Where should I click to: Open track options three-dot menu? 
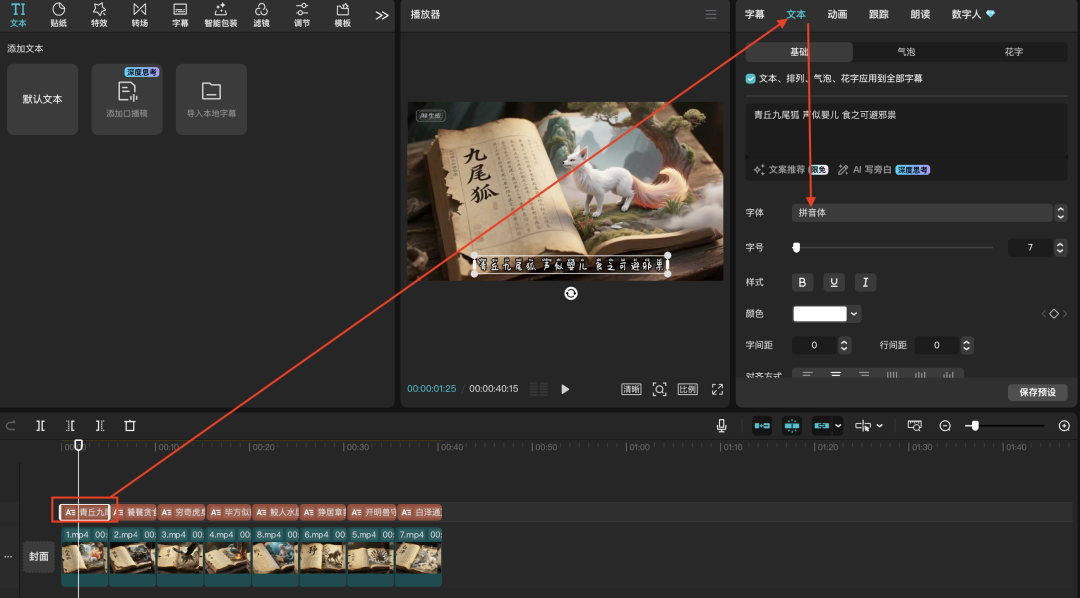click(x=8, y=557)
